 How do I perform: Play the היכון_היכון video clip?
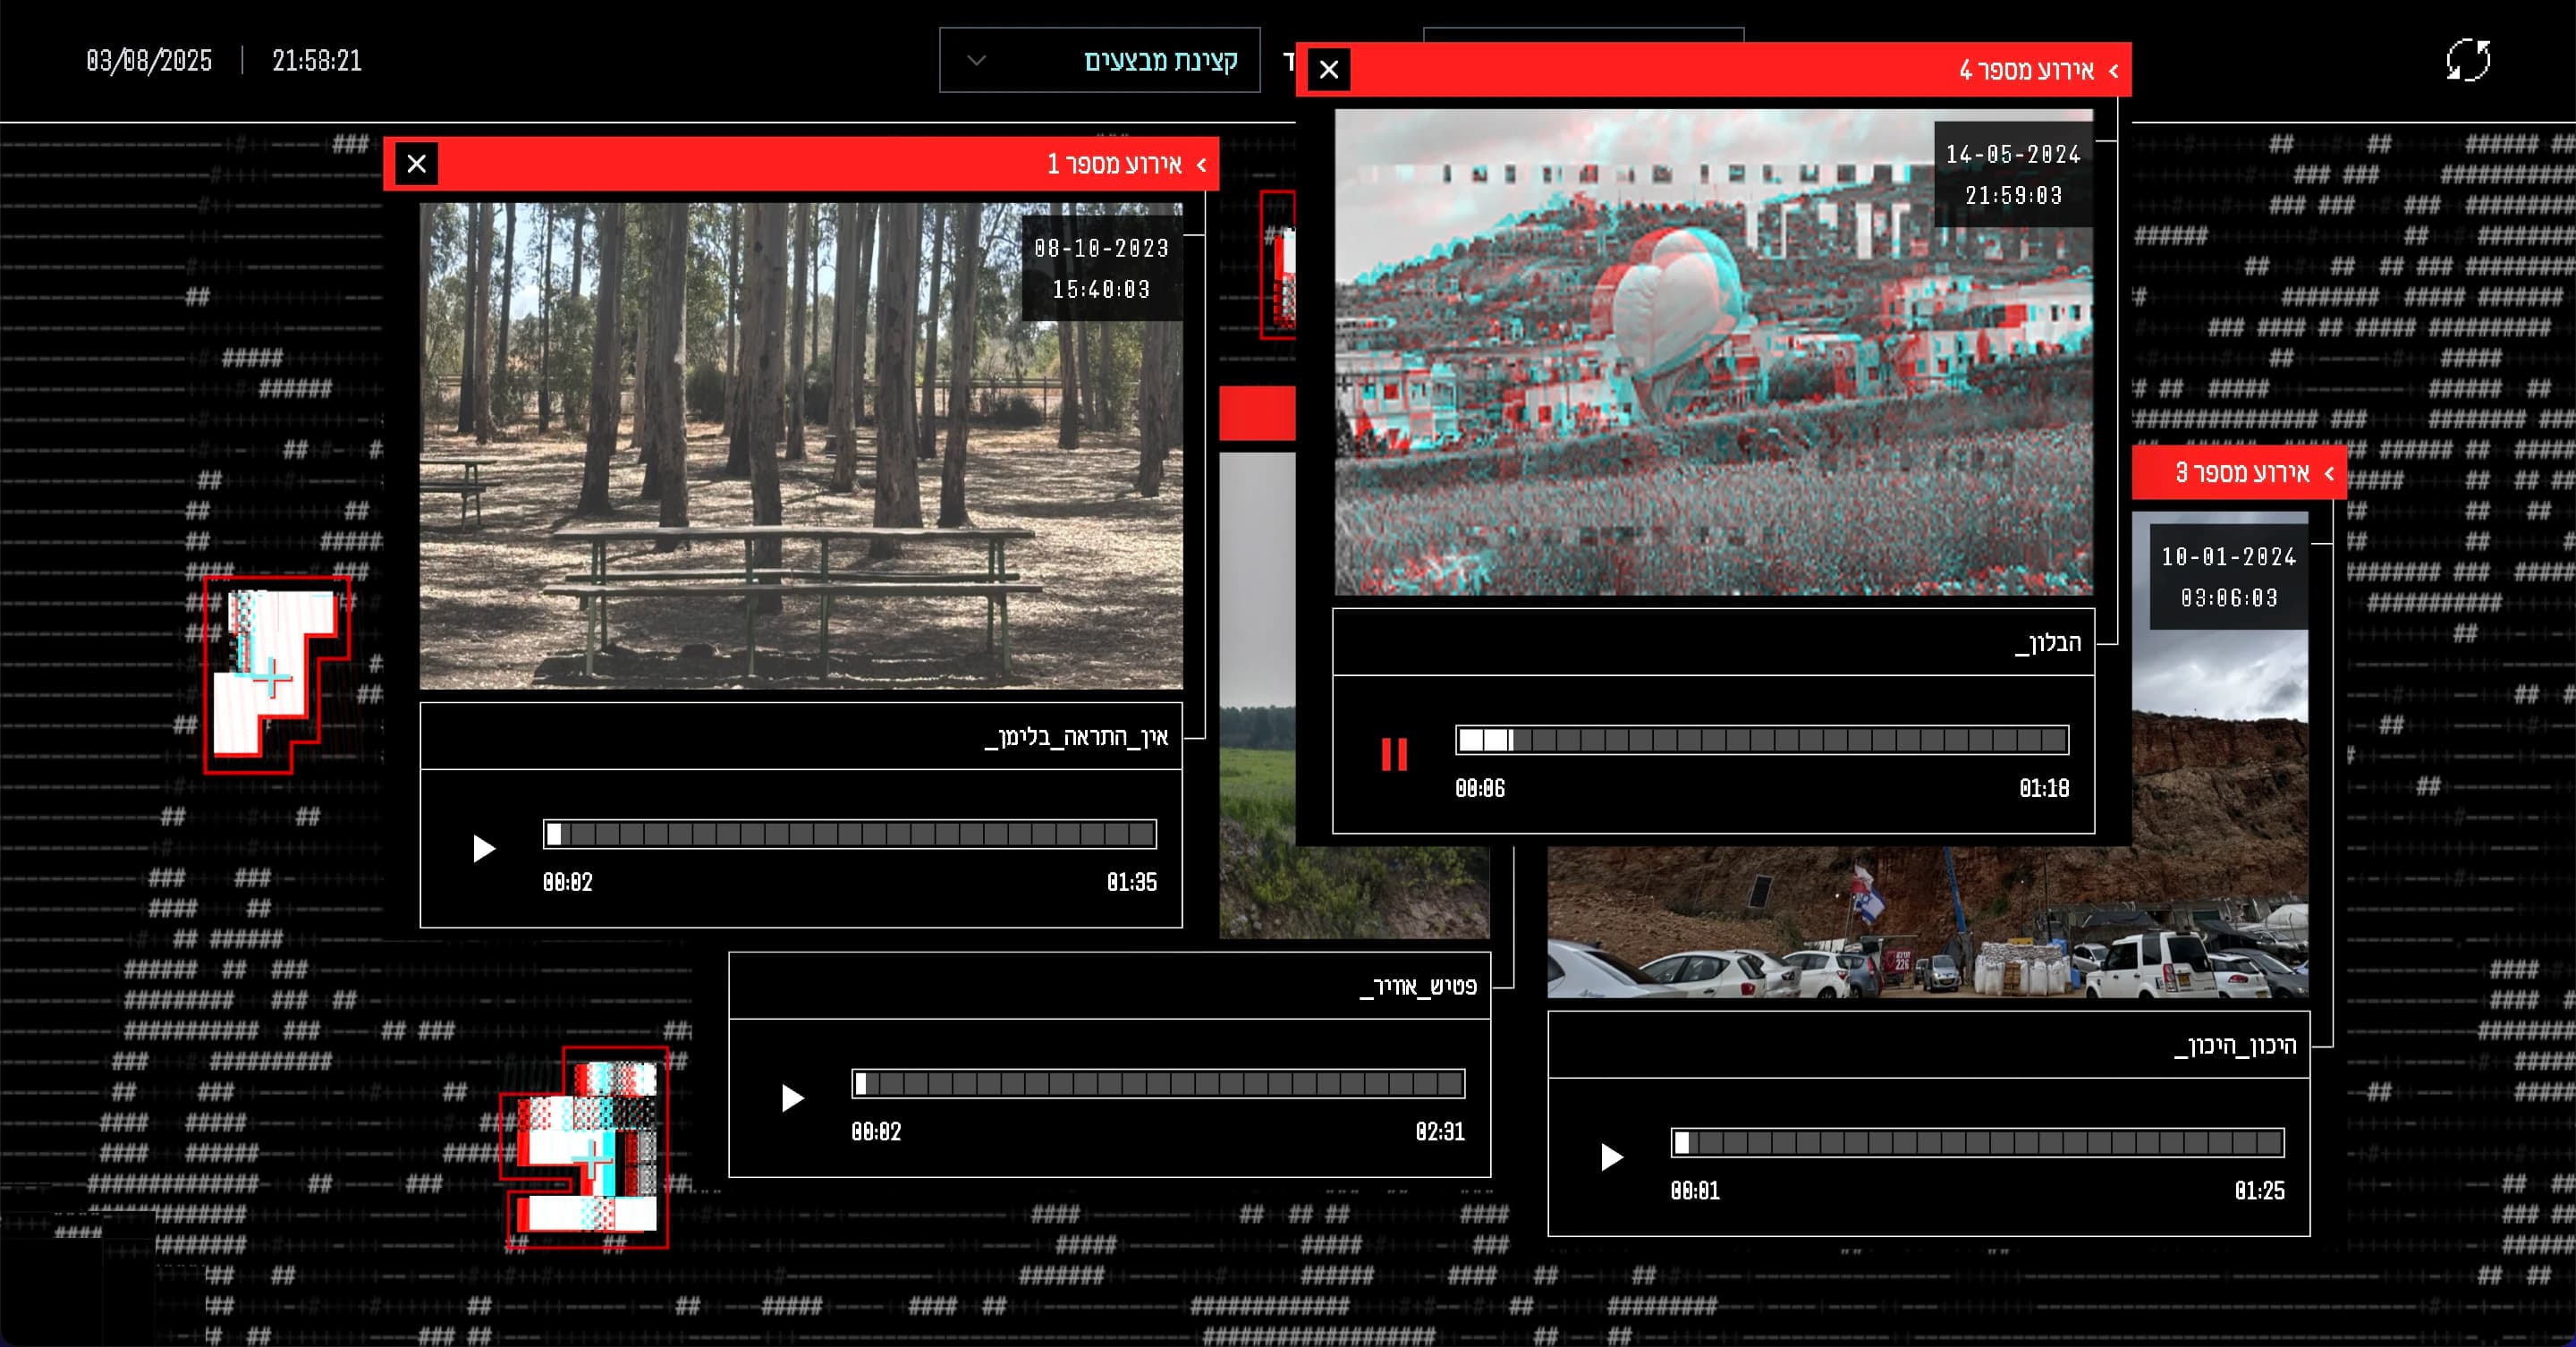tap(1611, 1157)
